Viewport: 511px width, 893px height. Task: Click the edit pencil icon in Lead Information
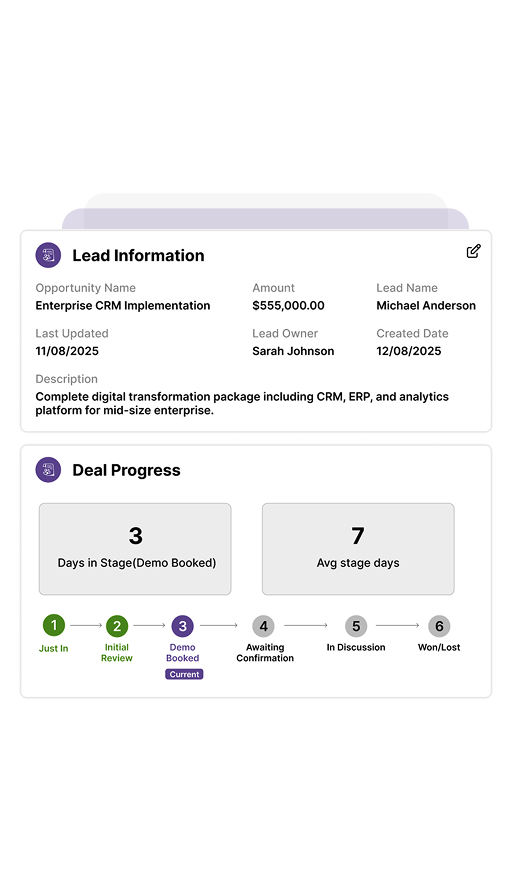click(473, 251)
